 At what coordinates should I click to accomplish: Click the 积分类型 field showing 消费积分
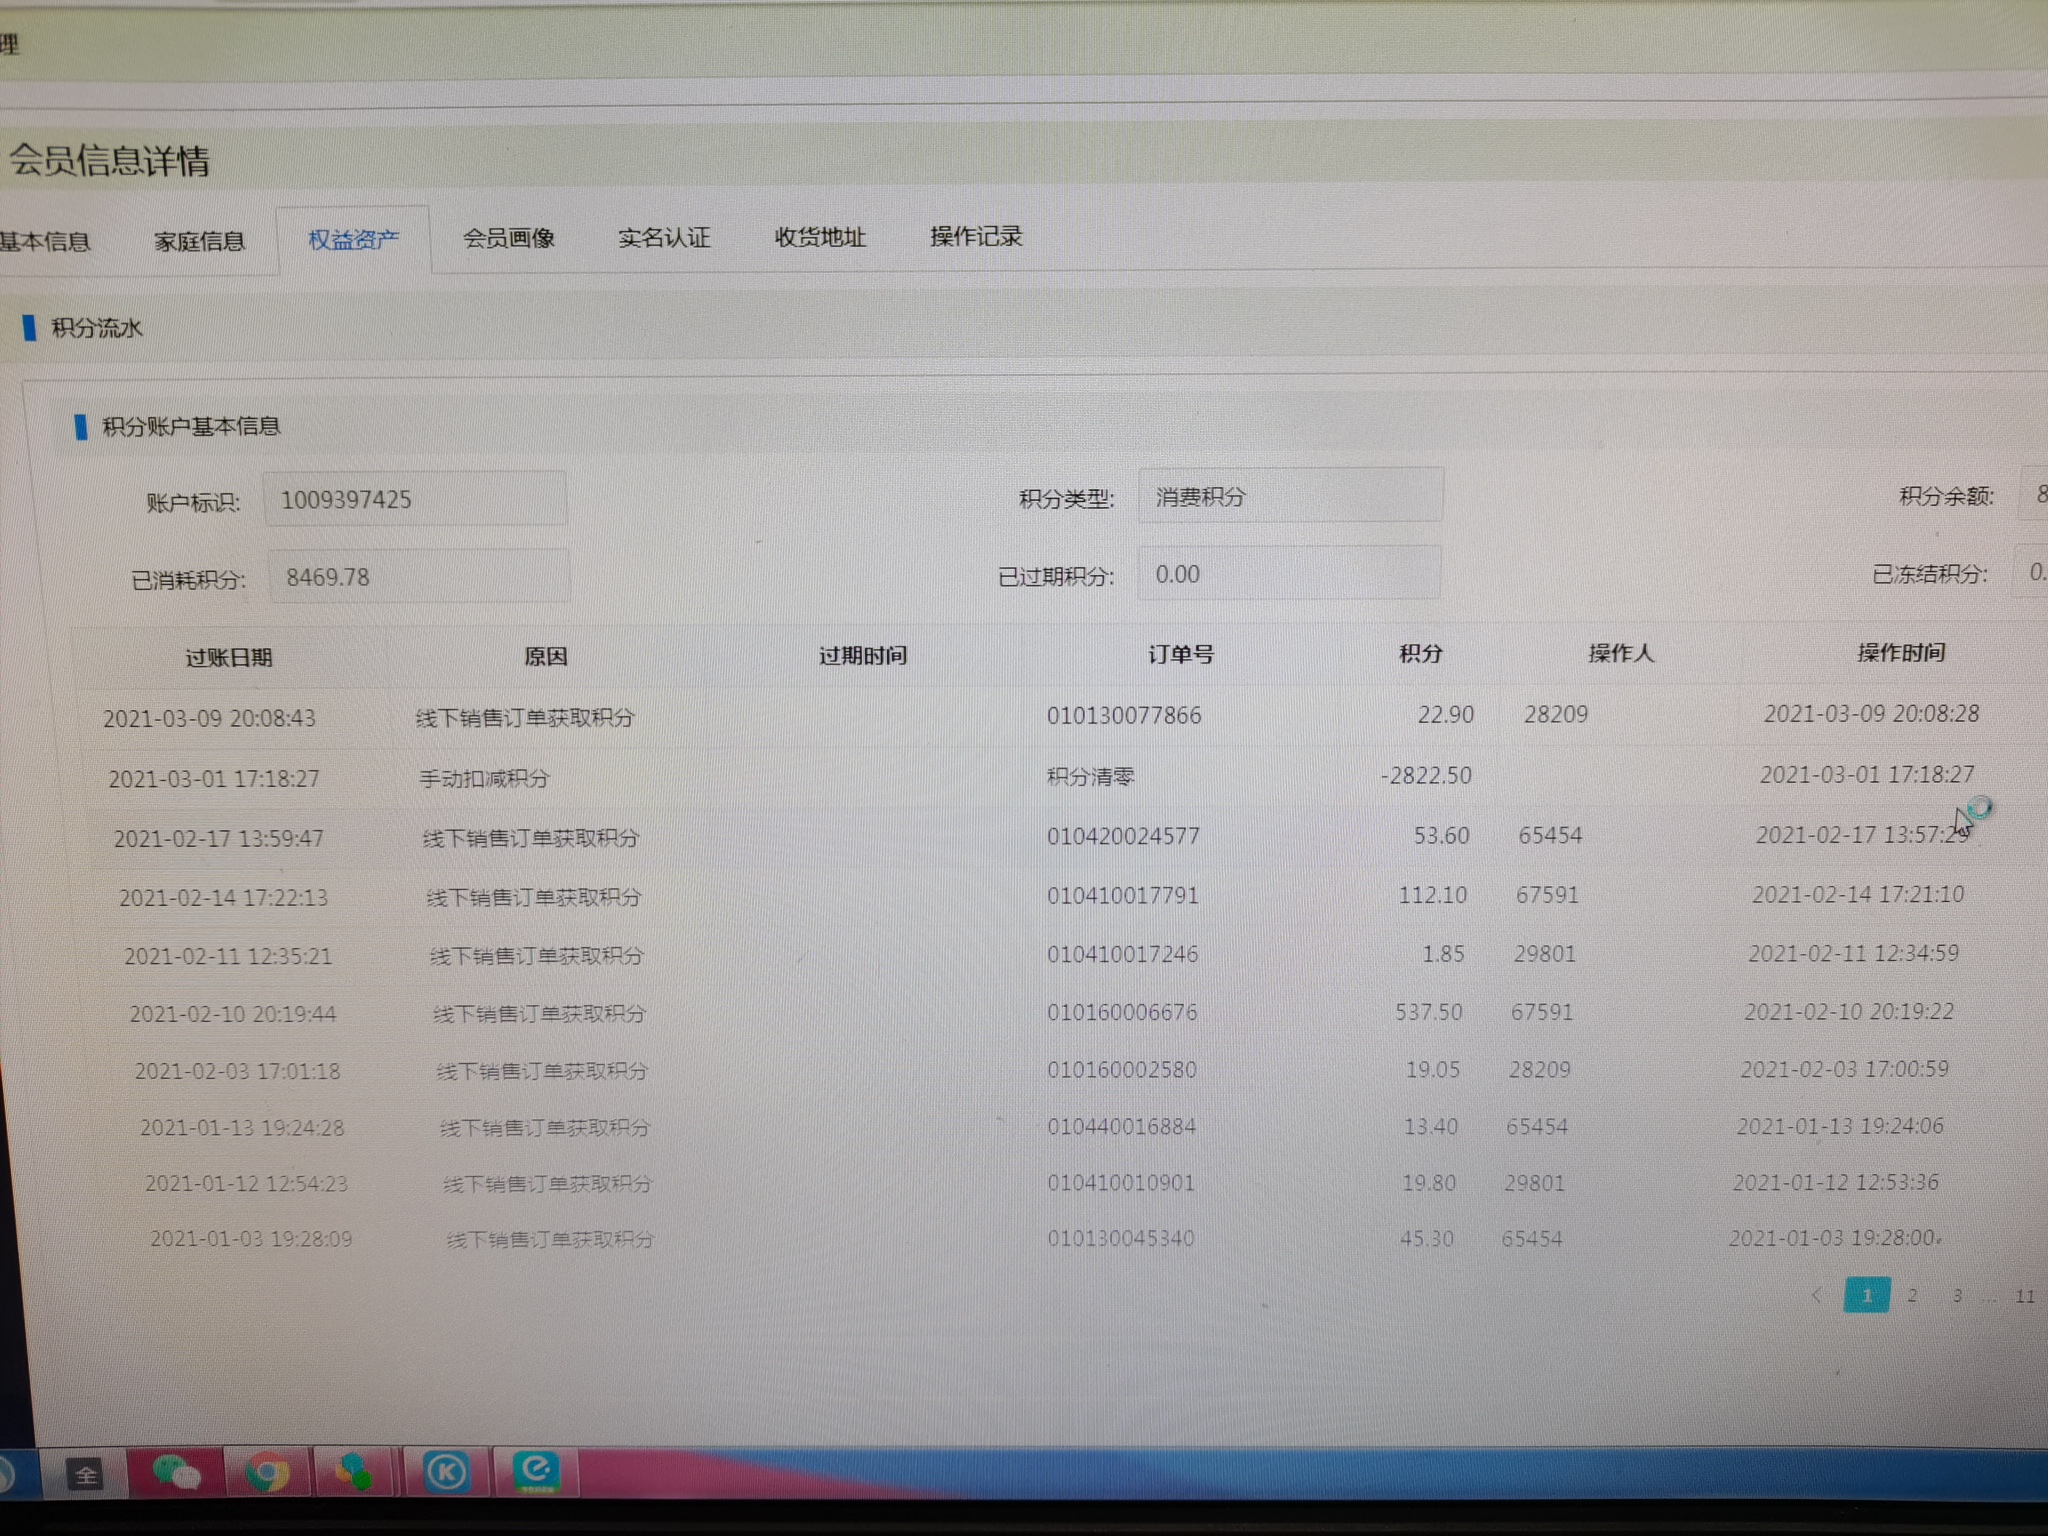point(1289,496)
